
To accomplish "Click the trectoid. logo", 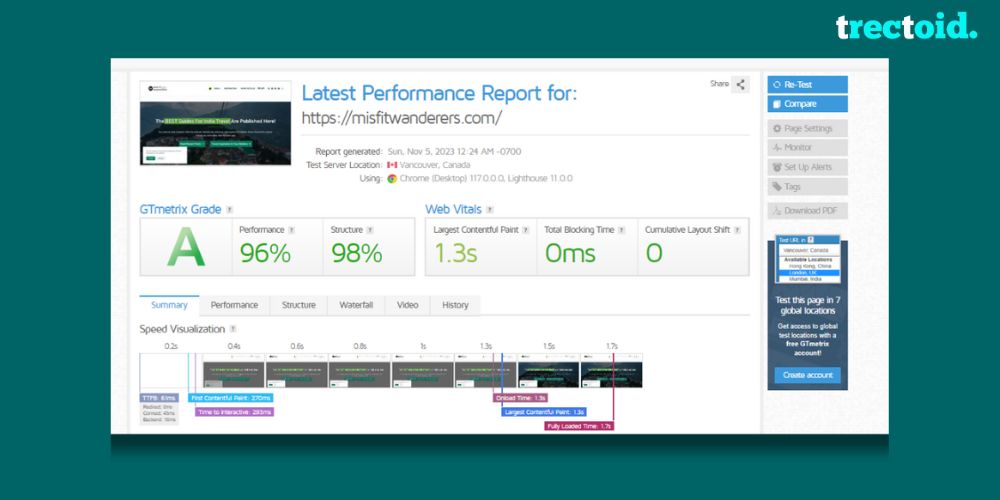I will click(906, 26).
